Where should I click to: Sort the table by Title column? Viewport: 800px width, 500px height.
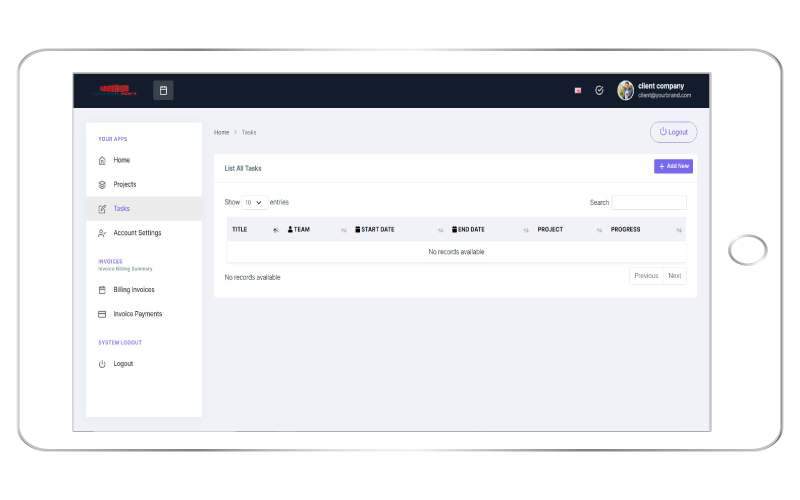[x=240, y=230]
